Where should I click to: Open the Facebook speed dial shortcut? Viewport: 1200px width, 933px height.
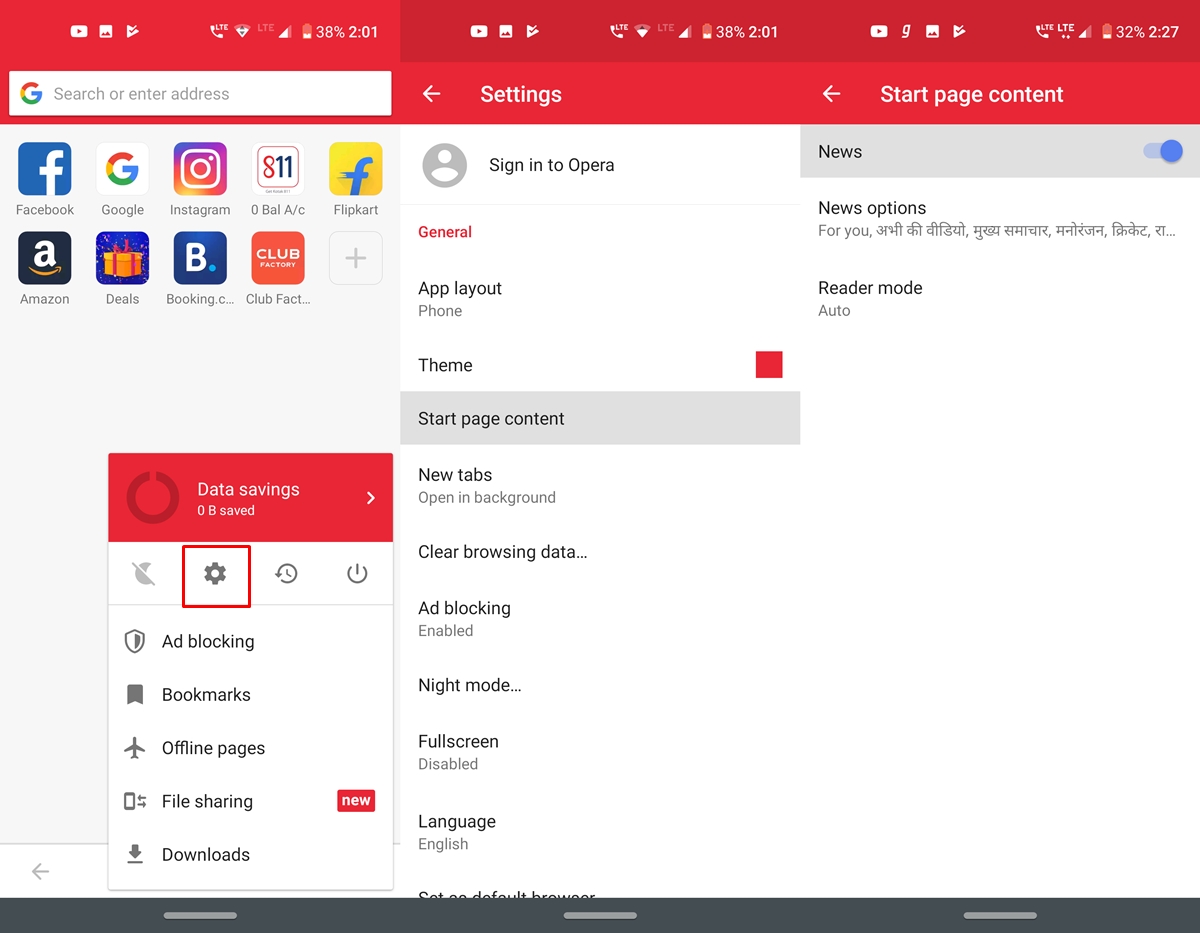(45, 169)
